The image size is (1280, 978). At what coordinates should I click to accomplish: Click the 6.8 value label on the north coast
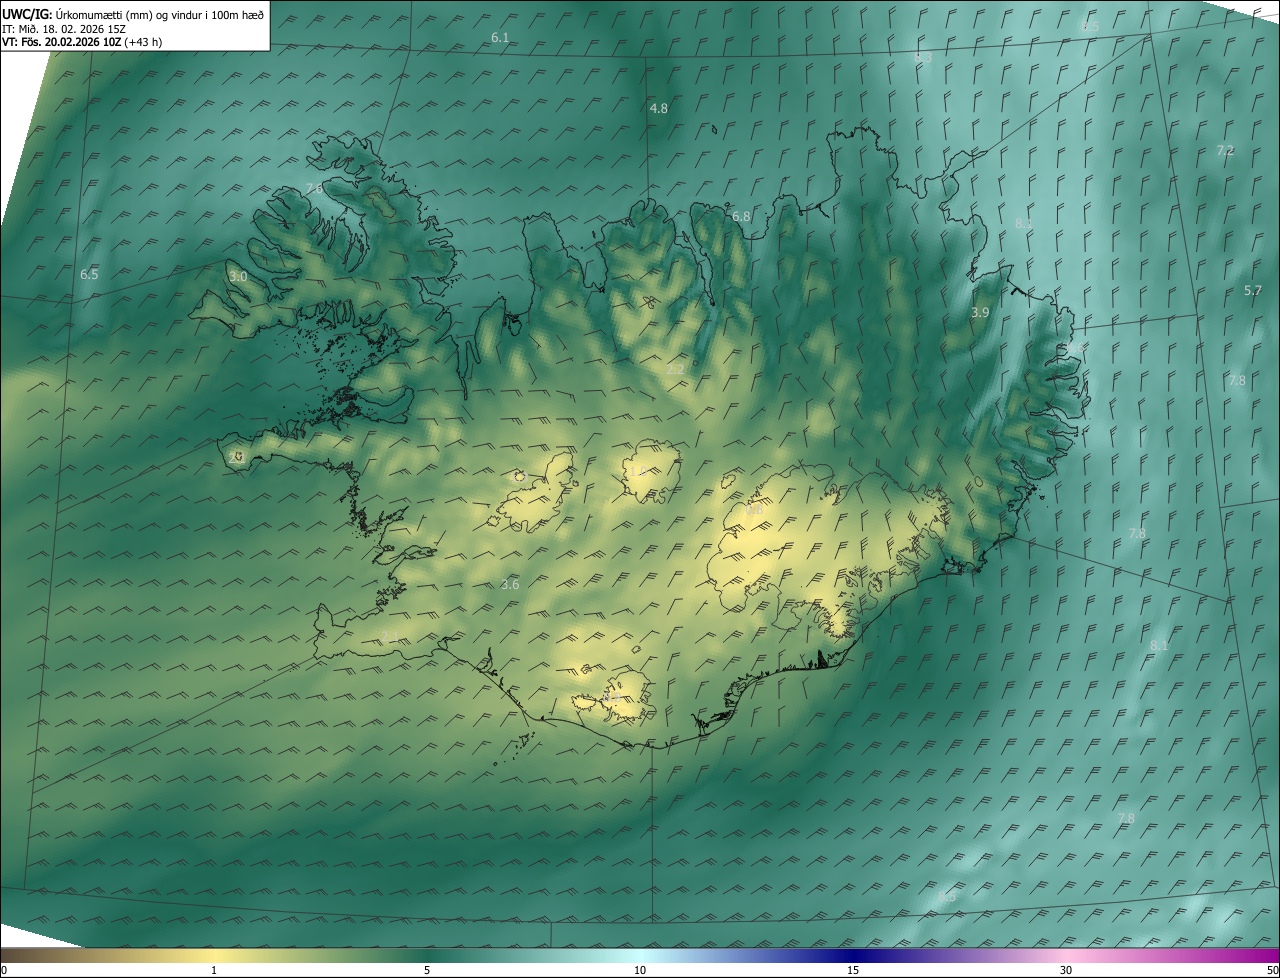click(741, 216)
